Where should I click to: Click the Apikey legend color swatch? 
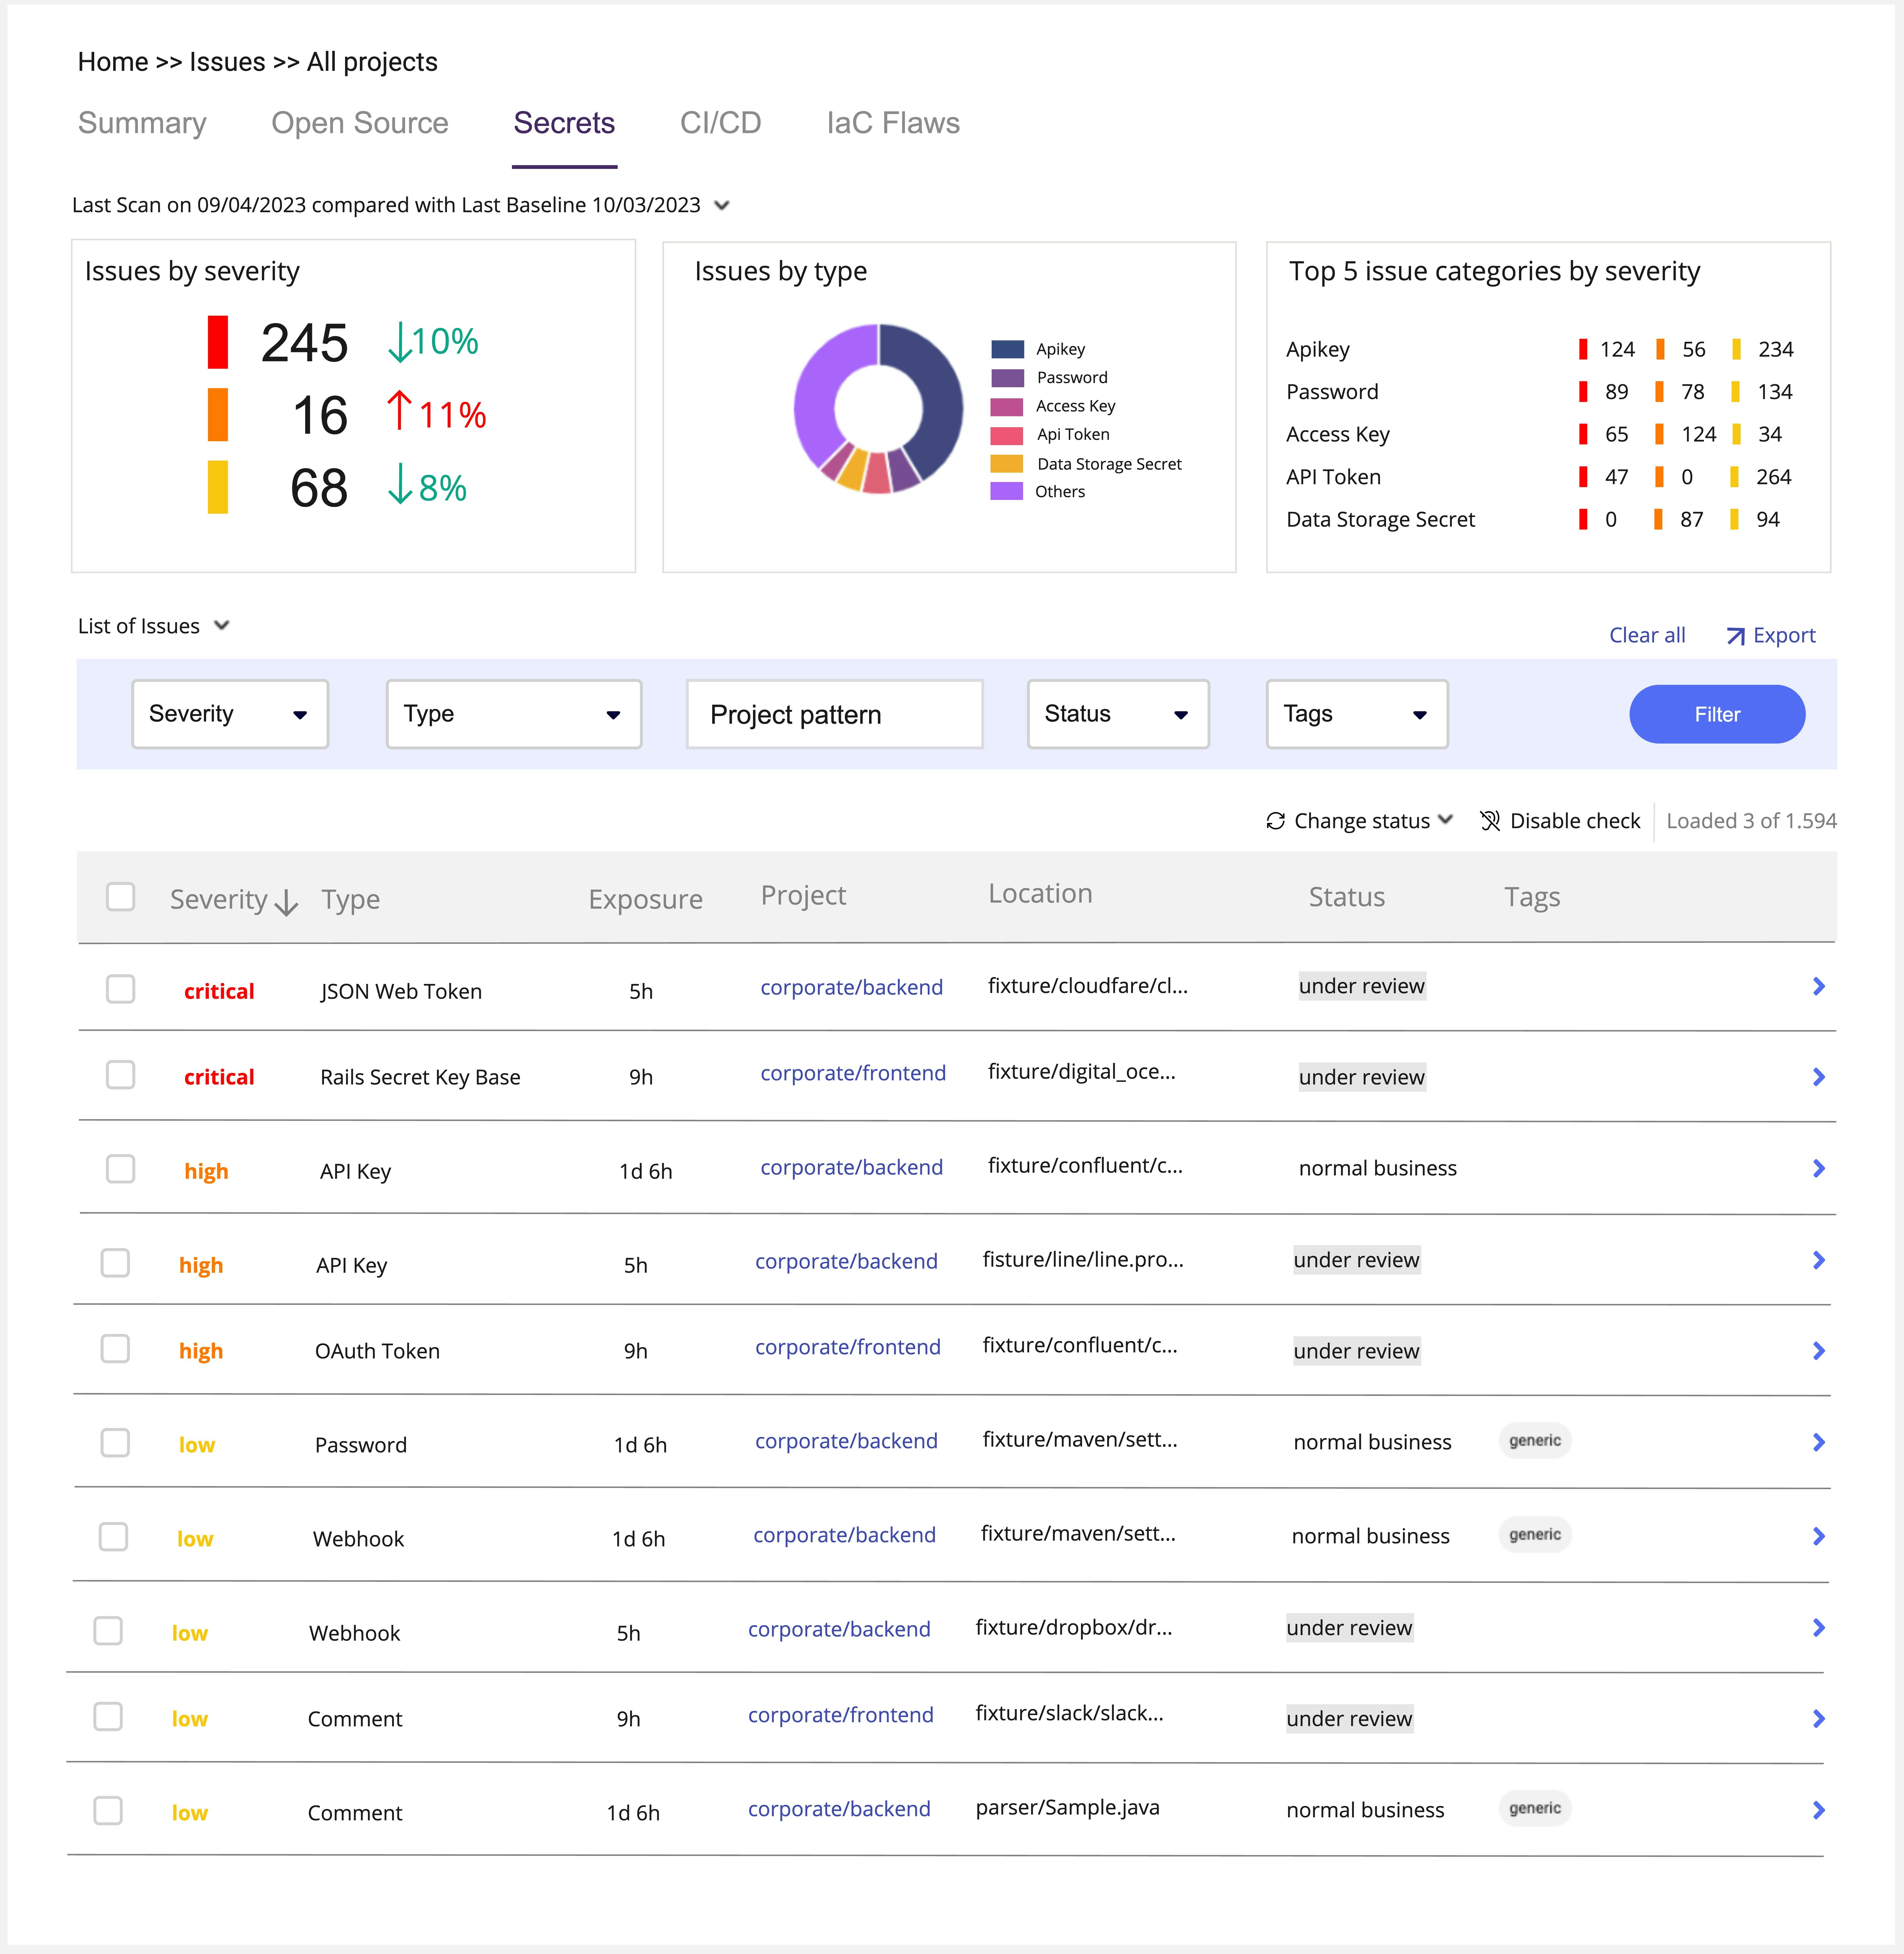pos(1007,349)
